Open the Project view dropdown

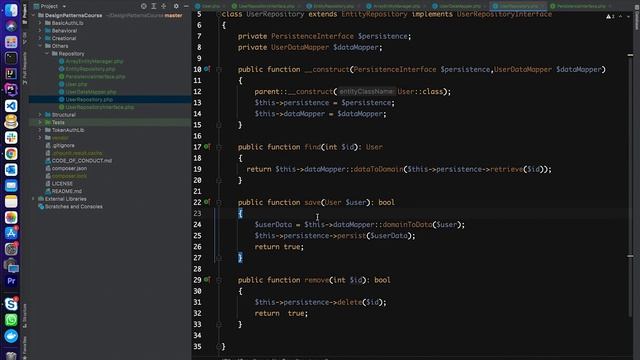(x=50, y=6)
